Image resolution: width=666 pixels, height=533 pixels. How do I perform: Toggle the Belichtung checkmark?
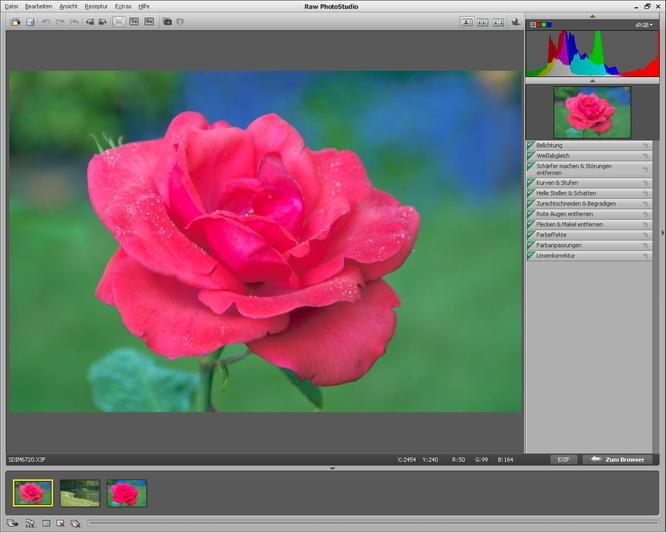coord(531,145)
